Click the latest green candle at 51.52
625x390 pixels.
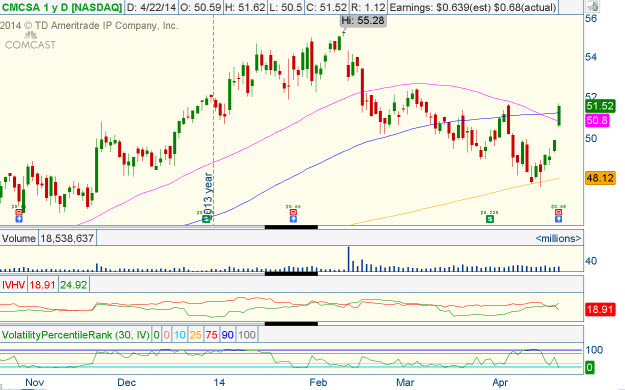[559, 116]
